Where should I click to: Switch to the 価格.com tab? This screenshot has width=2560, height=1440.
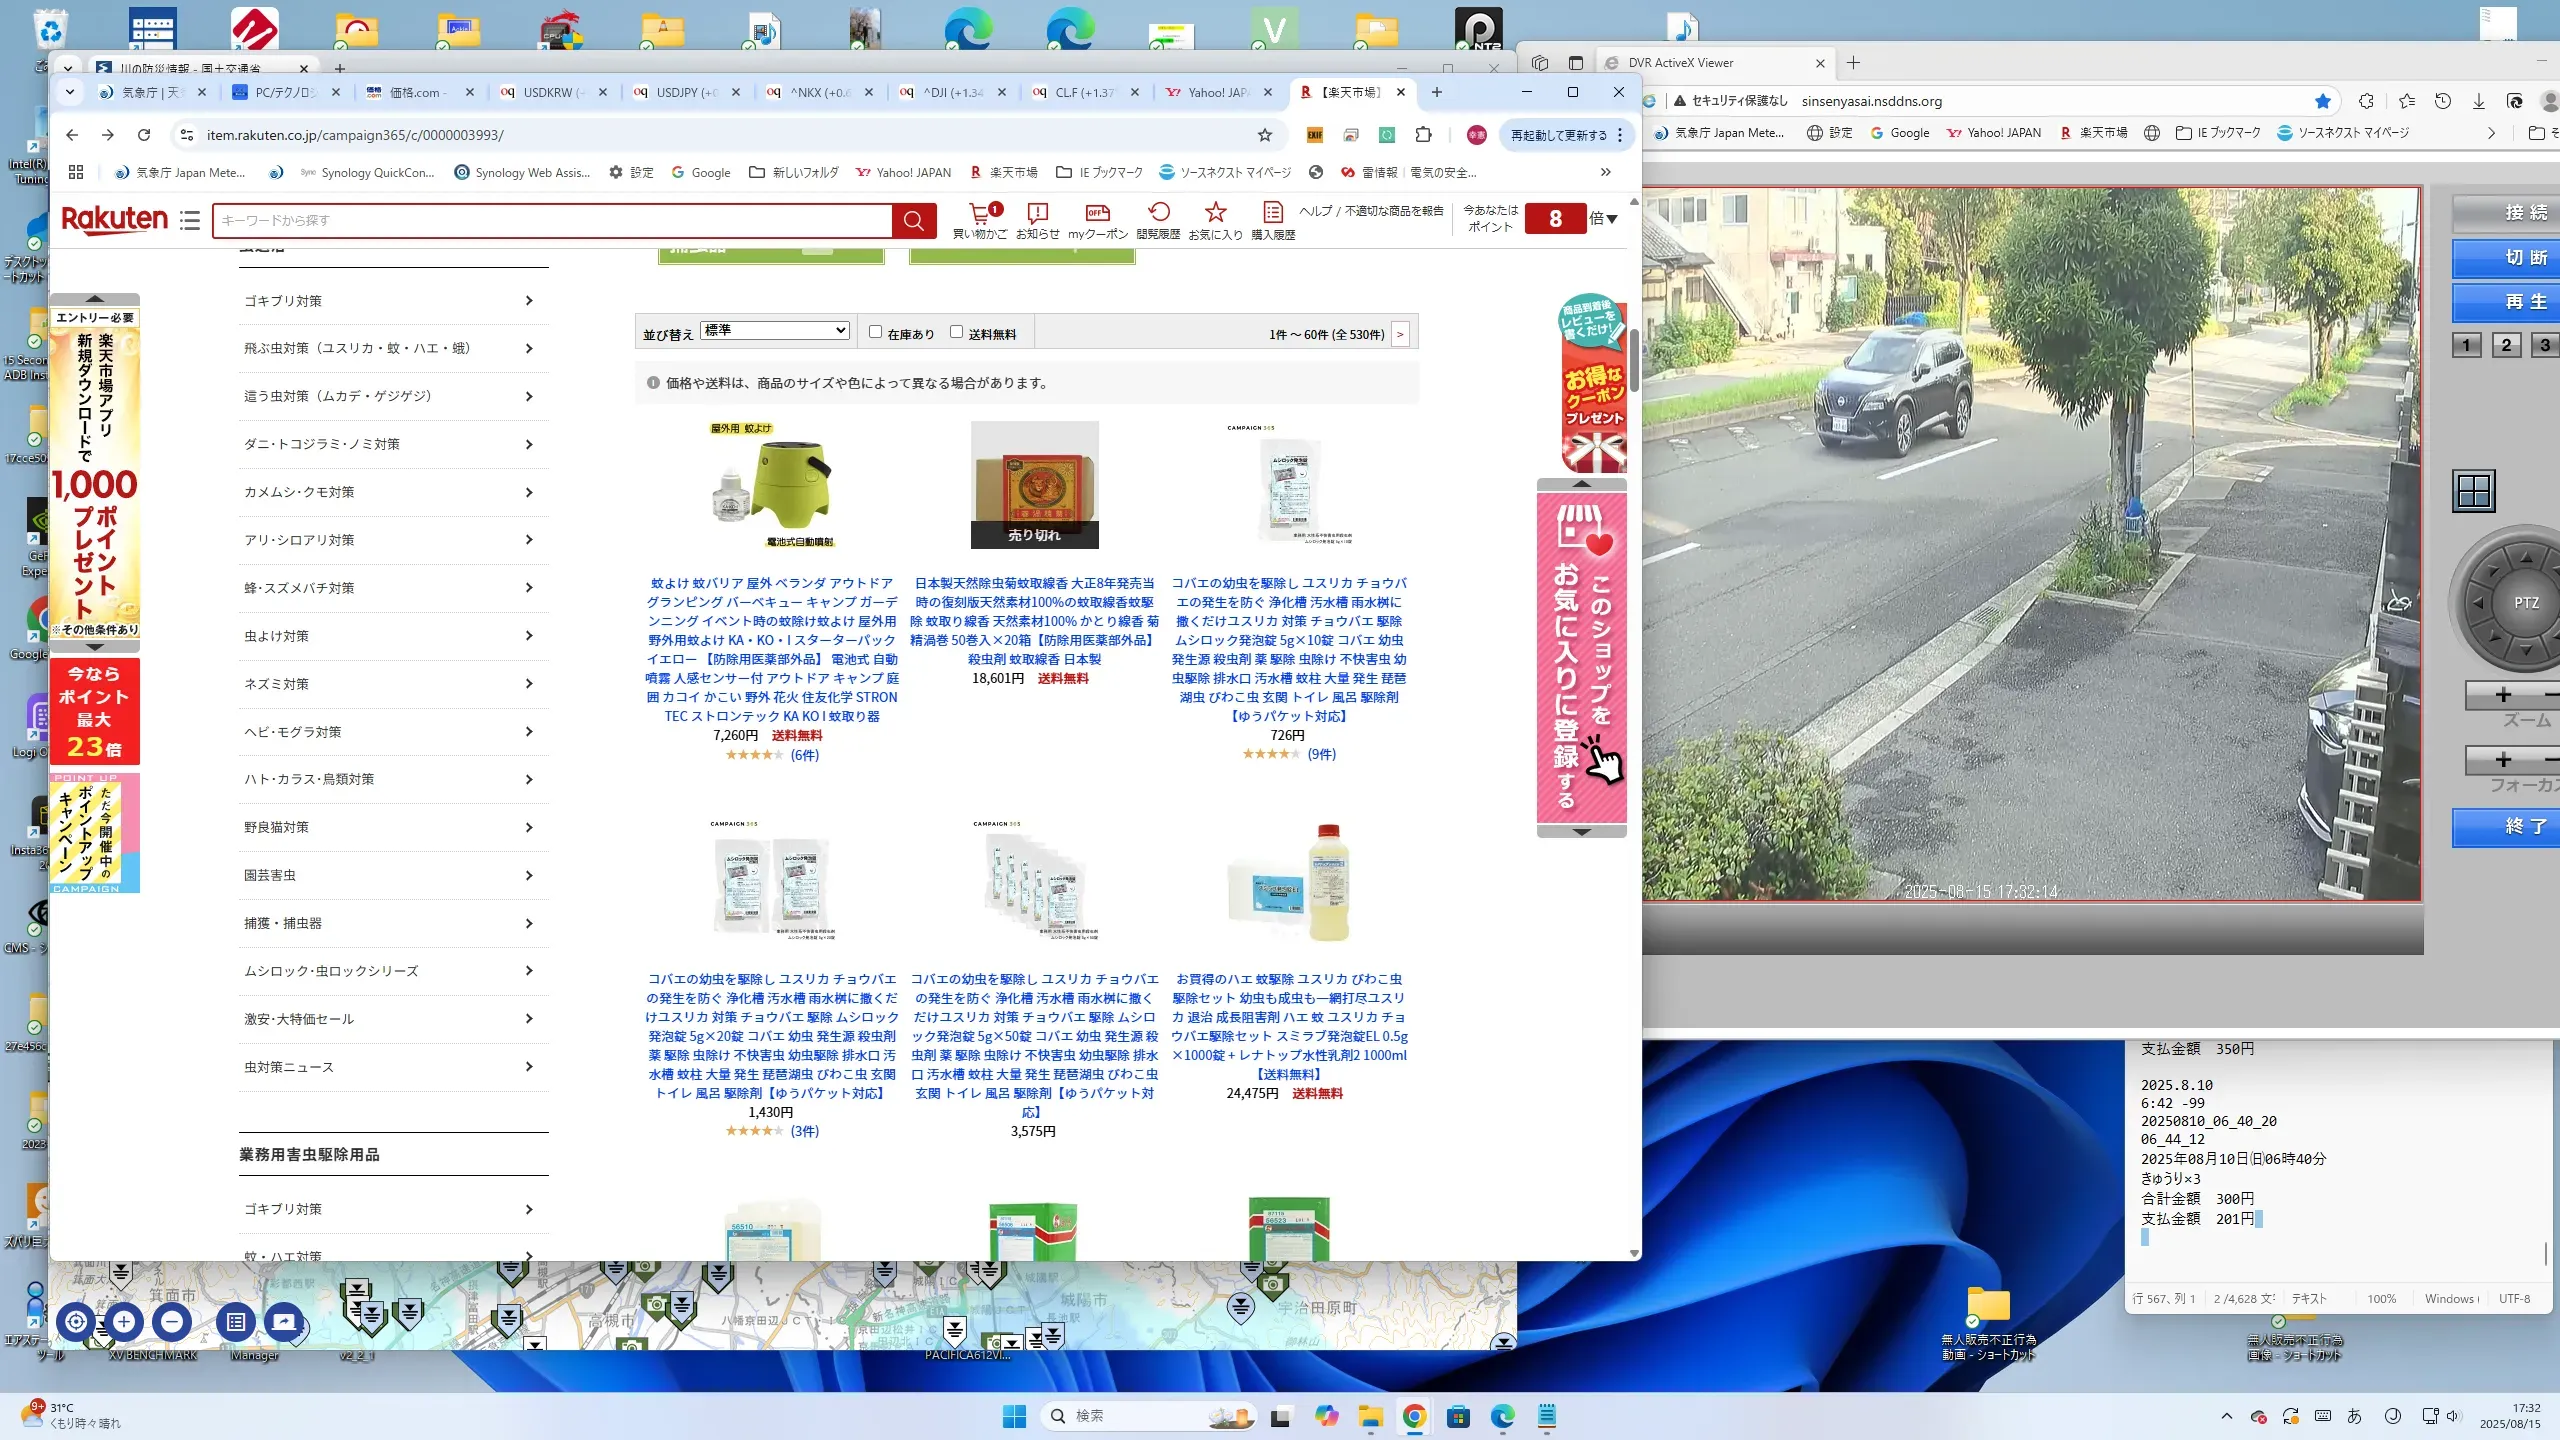(415, 92)
